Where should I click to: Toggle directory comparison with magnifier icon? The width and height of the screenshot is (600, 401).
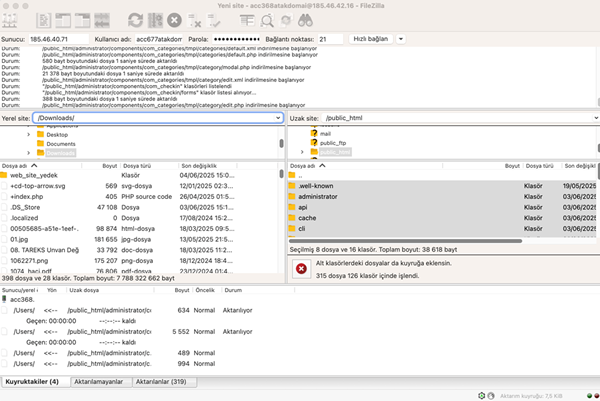(x=267, y=20)
